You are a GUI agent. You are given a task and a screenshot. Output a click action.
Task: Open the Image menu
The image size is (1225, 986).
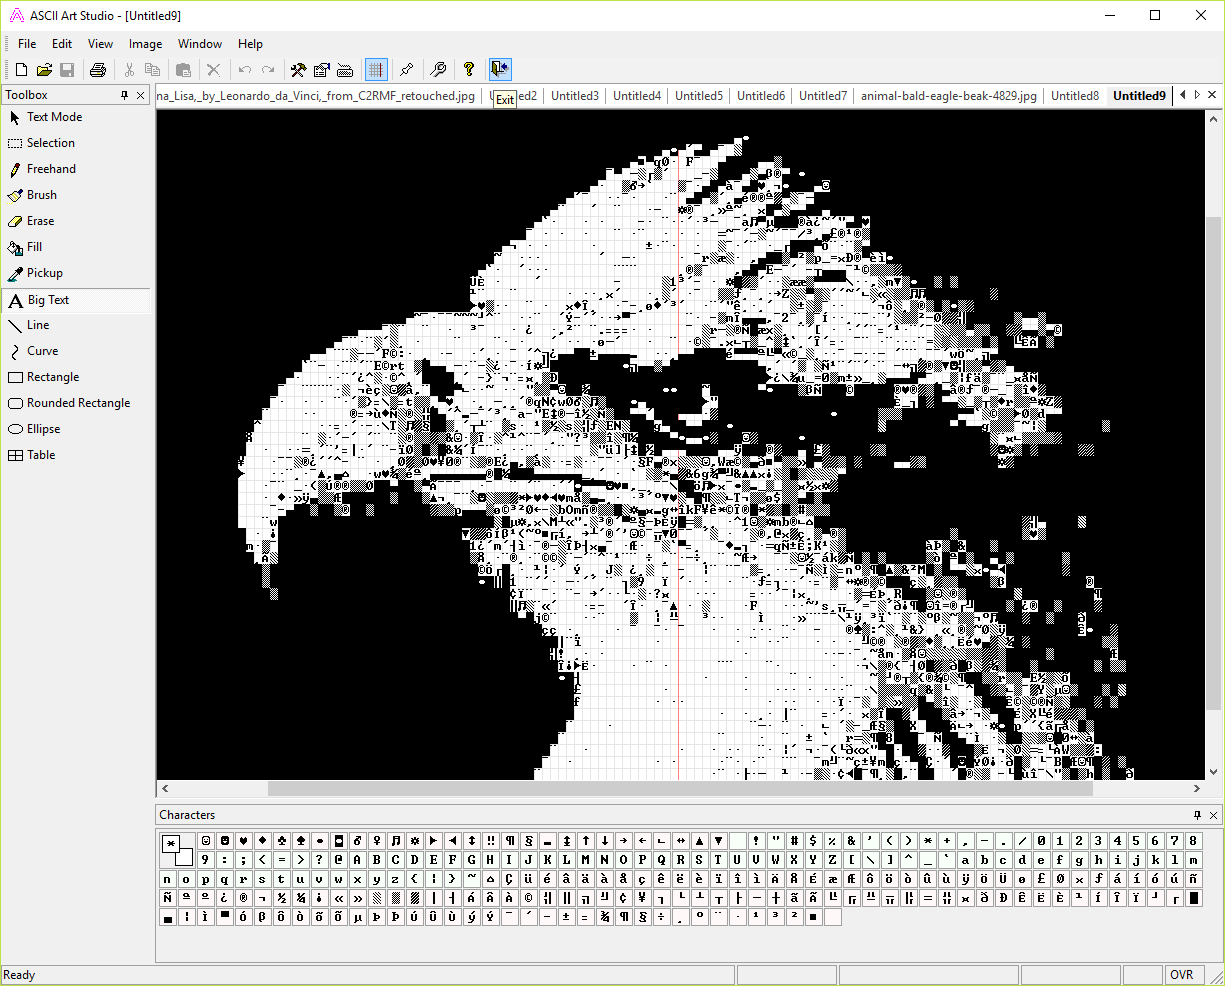tap(145, 44)
